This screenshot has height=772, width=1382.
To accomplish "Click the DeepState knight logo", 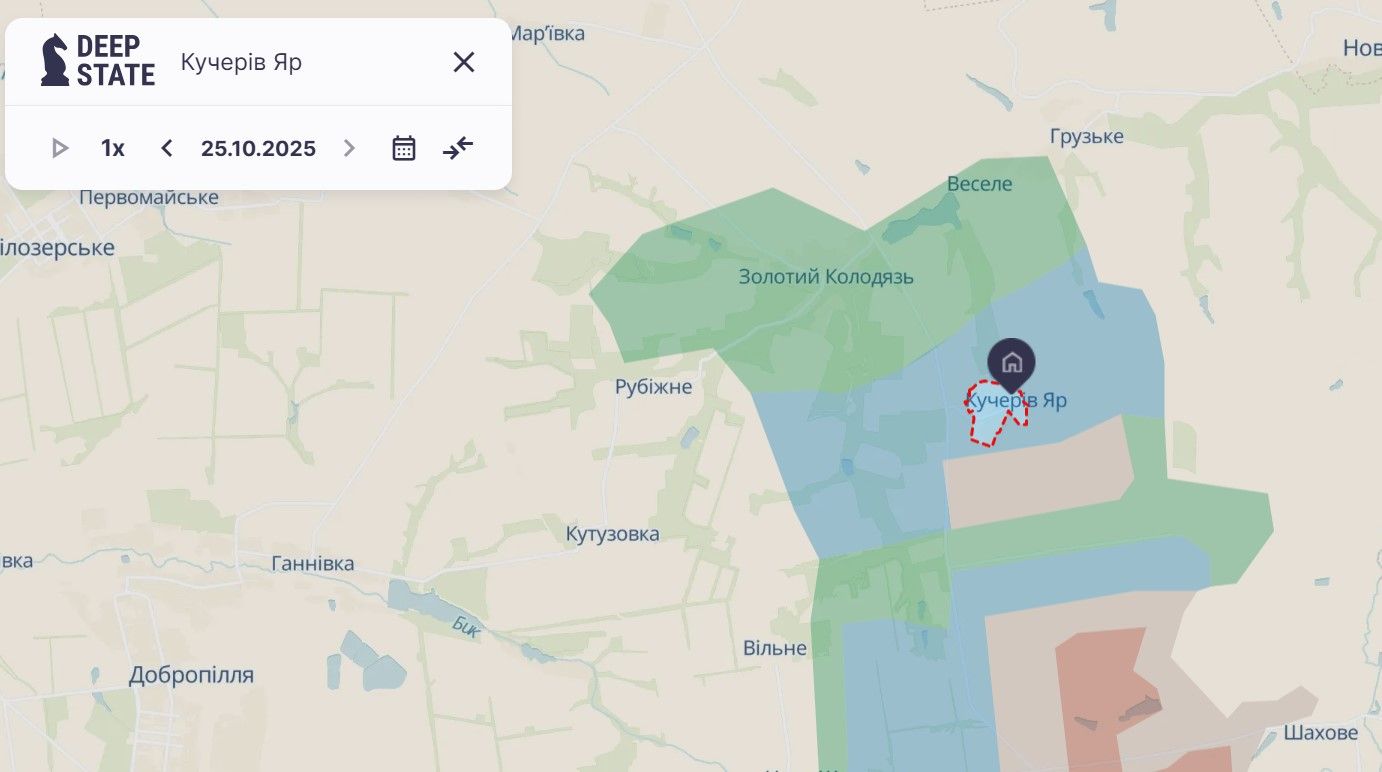I will [x=55, y=61].
